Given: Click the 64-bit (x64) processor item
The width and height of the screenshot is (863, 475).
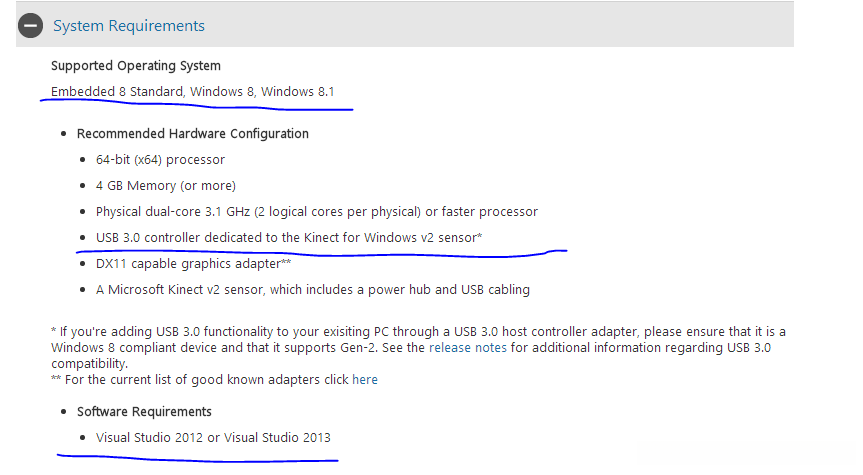Looking at the screenshot, I should tap(160, 159).
